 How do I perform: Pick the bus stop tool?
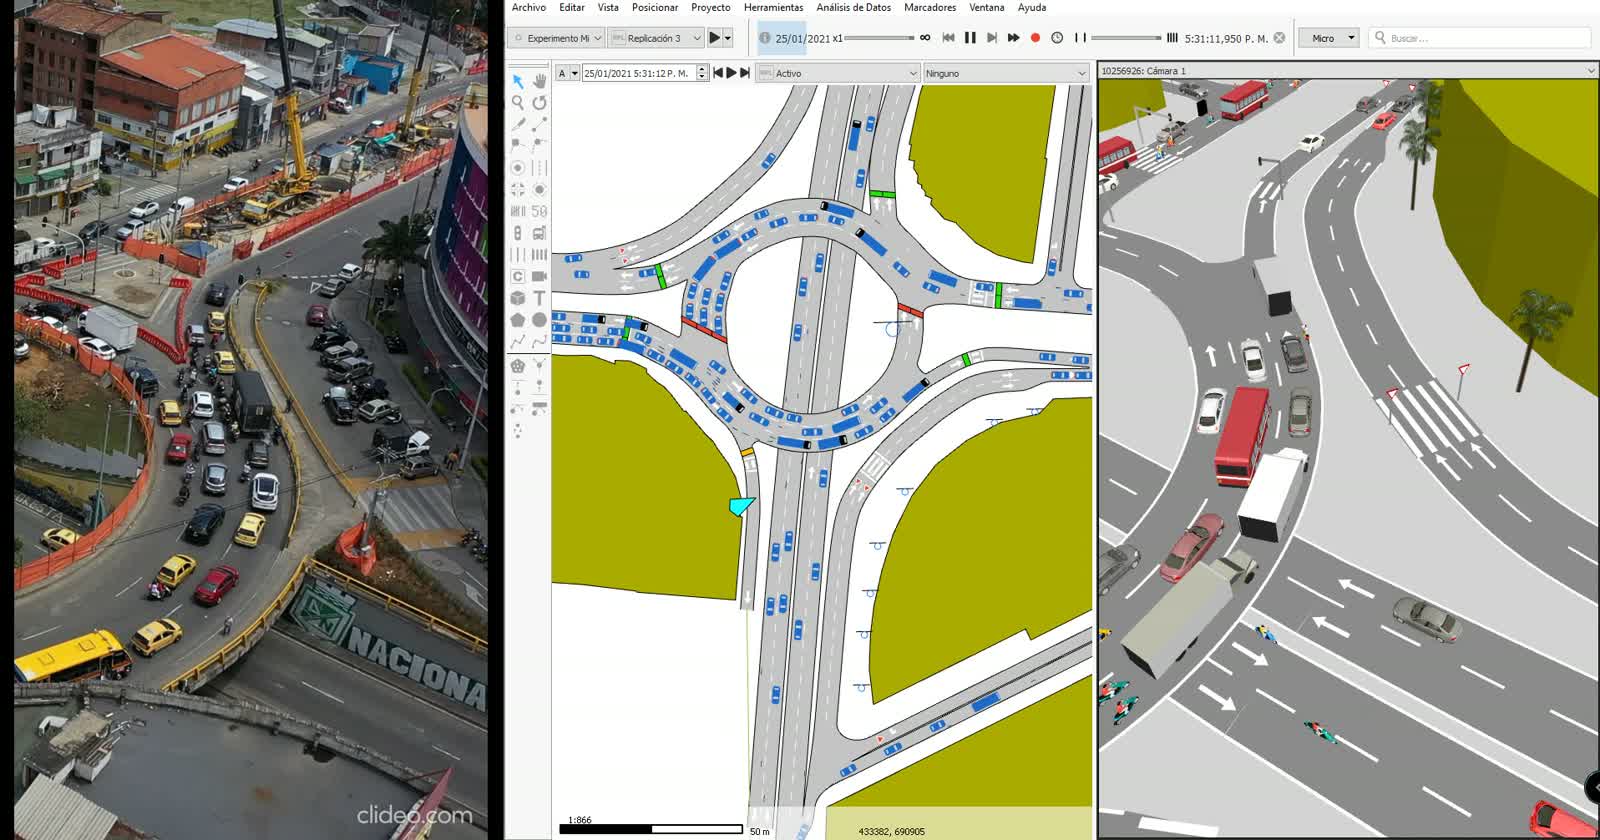click(539, 233)
